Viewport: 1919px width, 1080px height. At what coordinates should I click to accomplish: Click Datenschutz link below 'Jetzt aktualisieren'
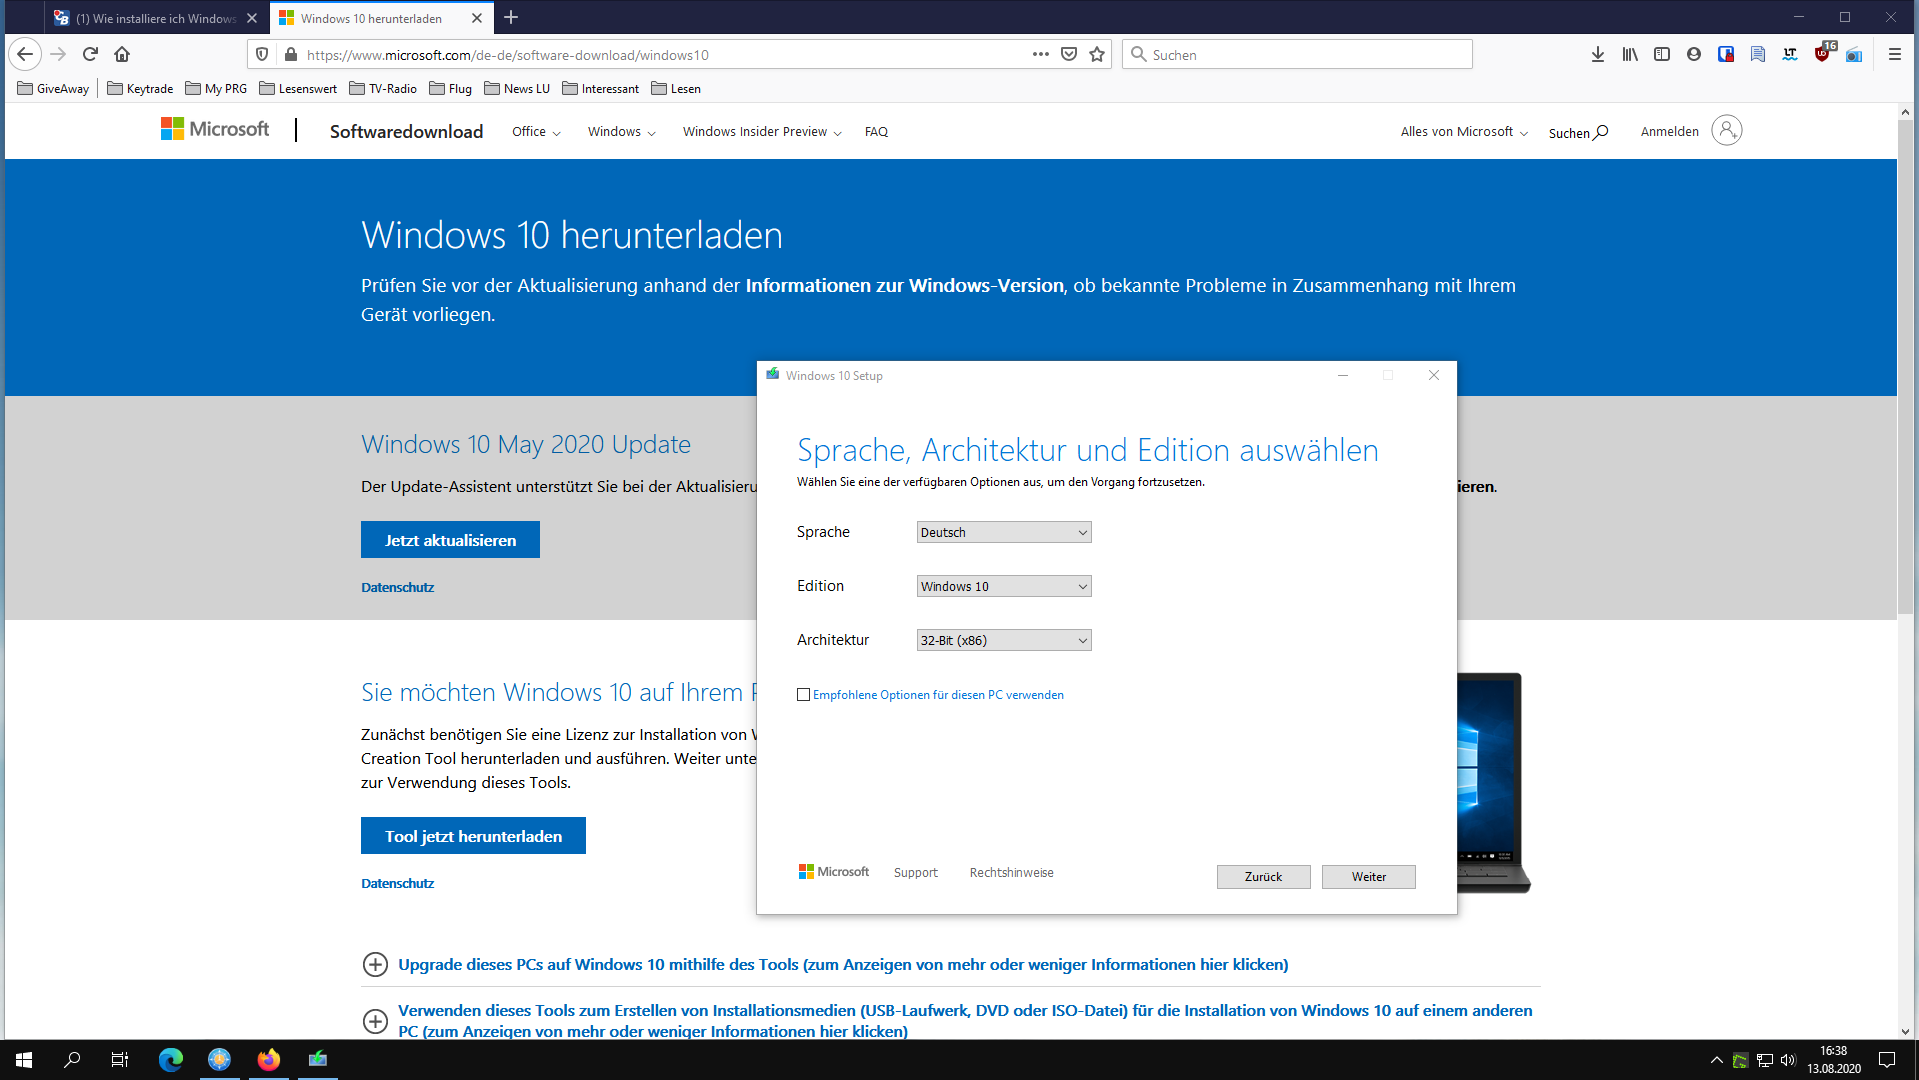pyautogui.click(x=397, y=587)
